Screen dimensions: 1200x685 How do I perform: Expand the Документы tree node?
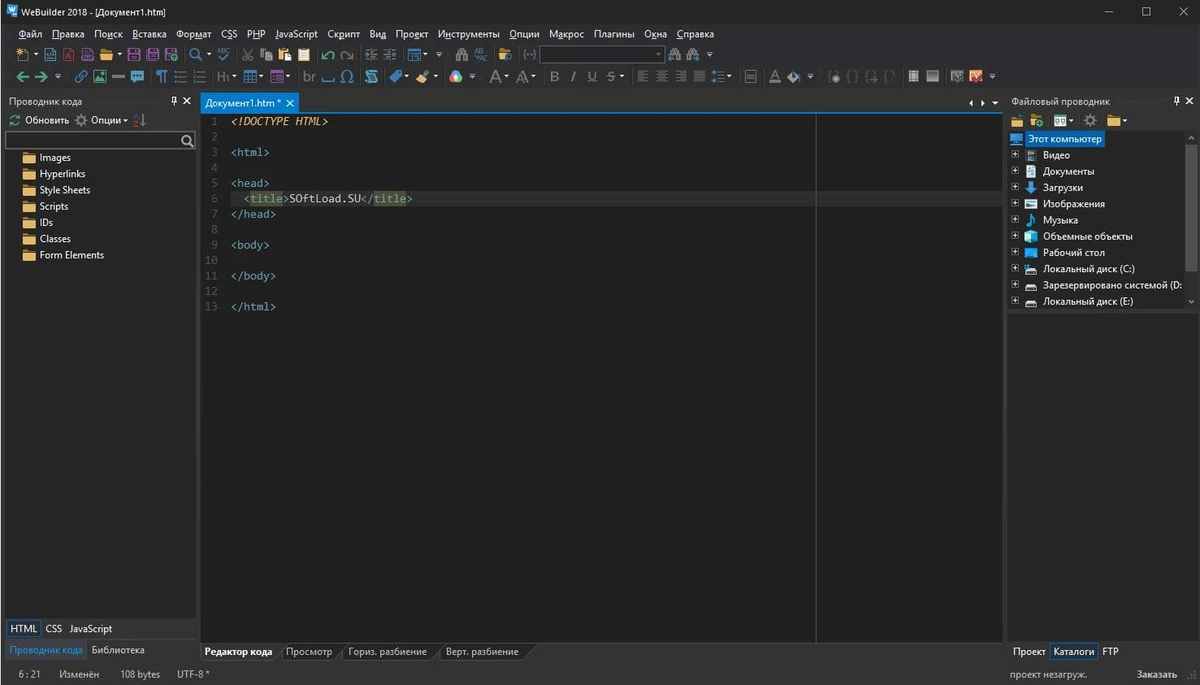click(x=1015, y=171)
